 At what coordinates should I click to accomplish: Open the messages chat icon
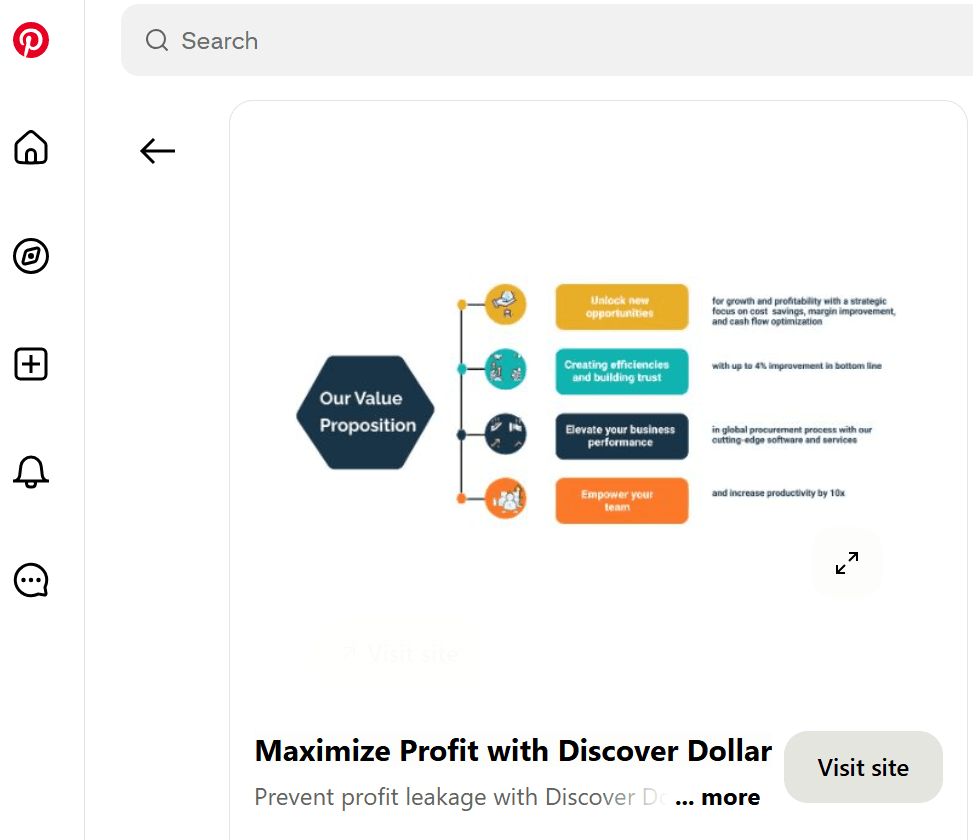tap(31, 580)
